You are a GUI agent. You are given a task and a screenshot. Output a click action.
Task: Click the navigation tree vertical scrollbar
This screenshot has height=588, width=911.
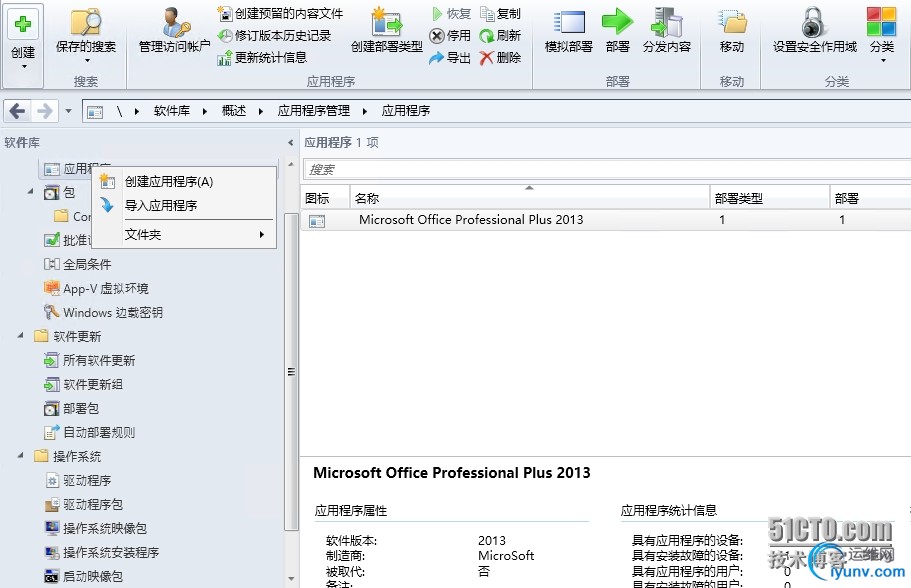coord(291,372)
